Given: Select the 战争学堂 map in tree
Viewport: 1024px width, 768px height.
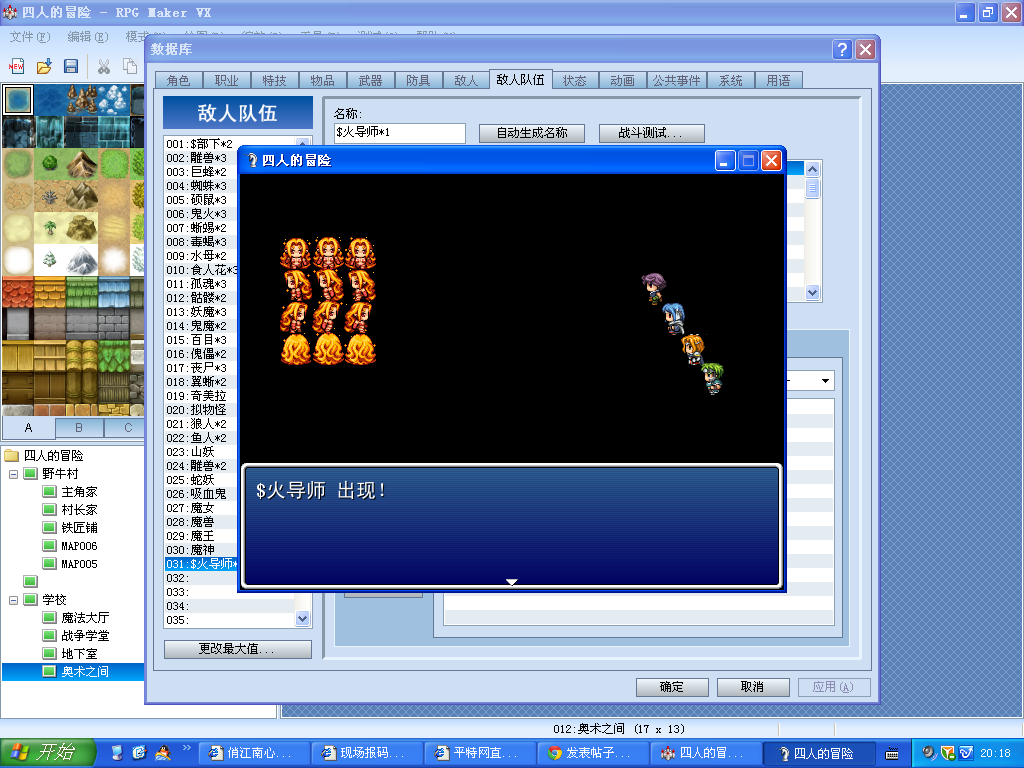Looking at the screenshot, I should pos(85,635).
